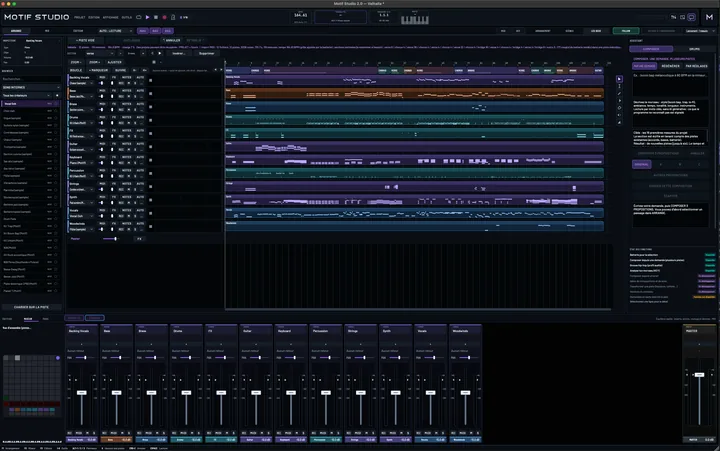Screen dimensions: 720x451
Task: Toggle MIDI on the Backing Vocals track header
Action: tap(102, 78)
